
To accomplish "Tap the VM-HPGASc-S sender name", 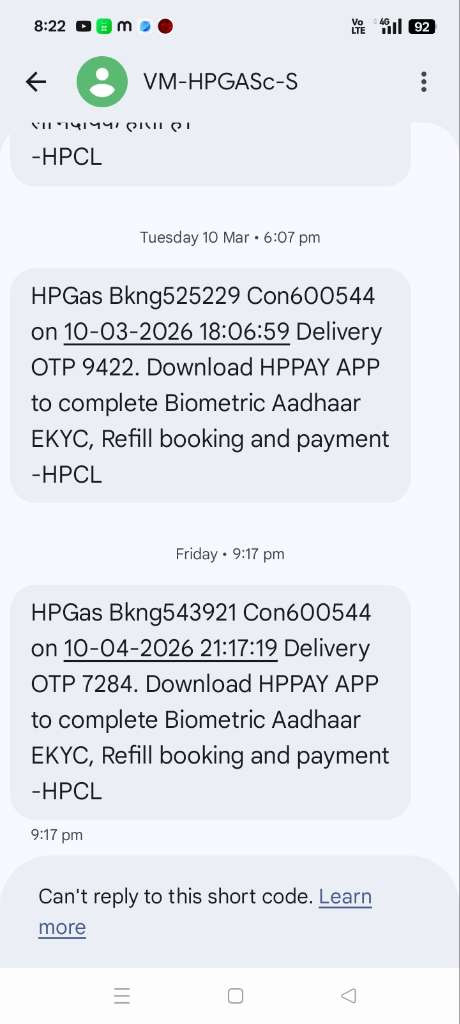I will [220, 82].
